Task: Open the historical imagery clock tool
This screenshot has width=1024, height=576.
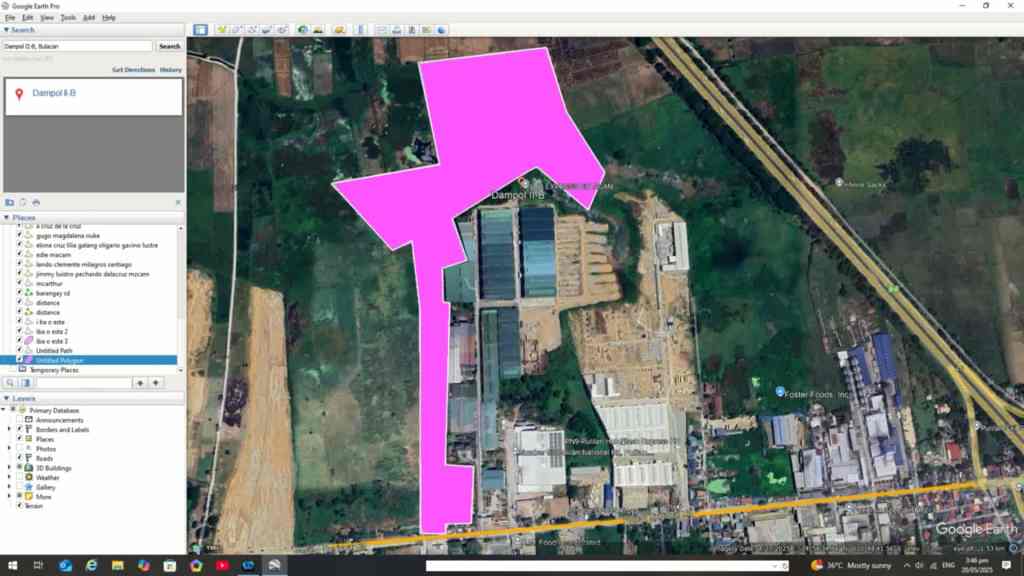Action: pyautogui.click(x=303, y=30)
